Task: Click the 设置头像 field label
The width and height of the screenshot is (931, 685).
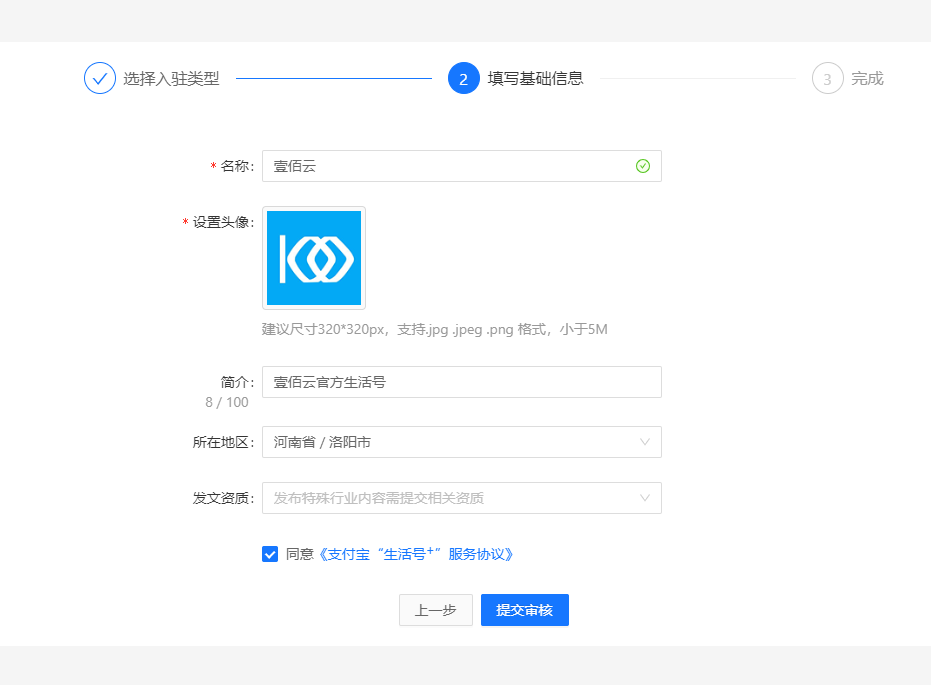Action: pyautogui.click(x=223, y=223)
